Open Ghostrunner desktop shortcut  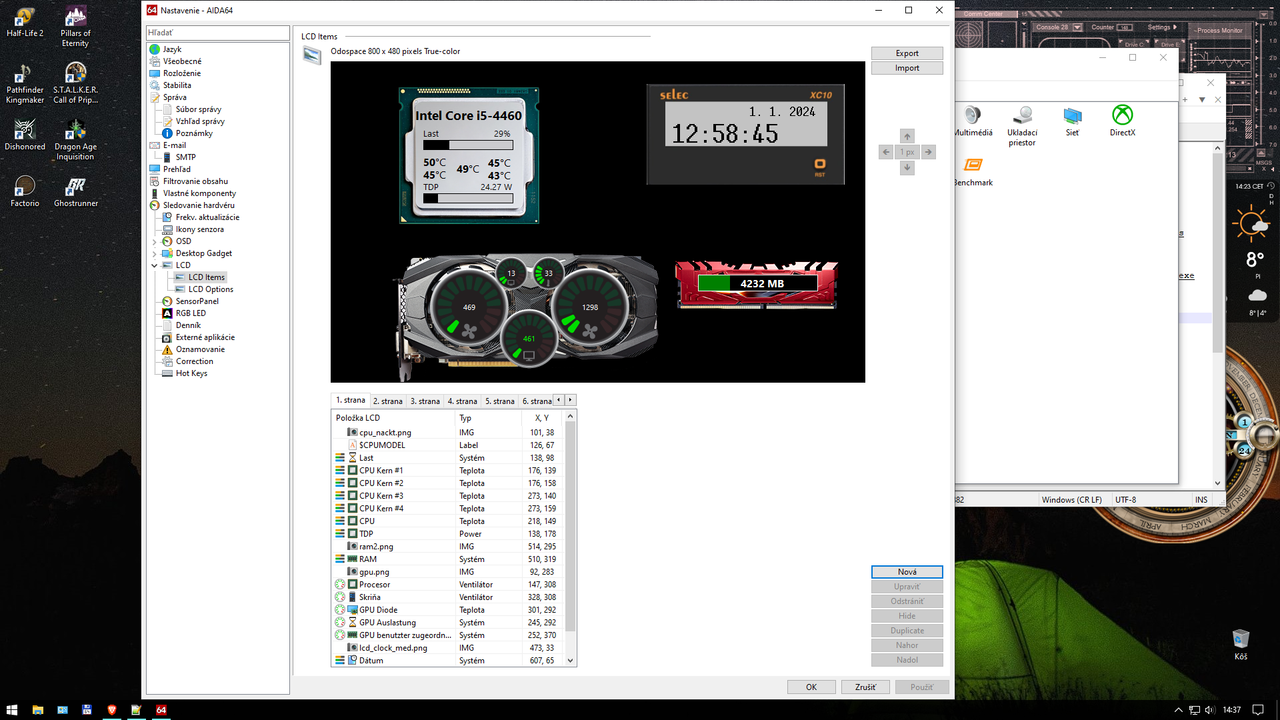[x=75, y=192]
